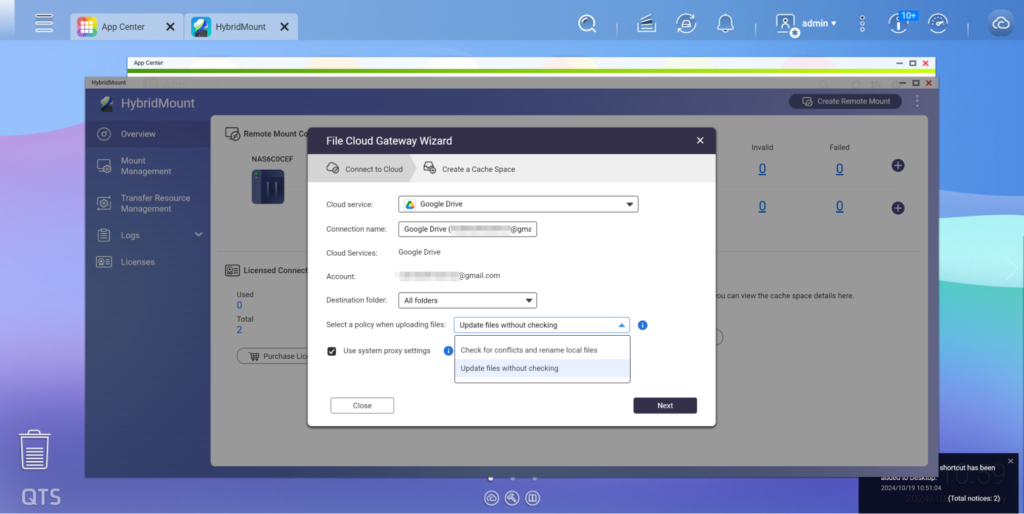Open the admin user menu
The height and width of the screenshot is (514, 1024).
coord(807,23)
